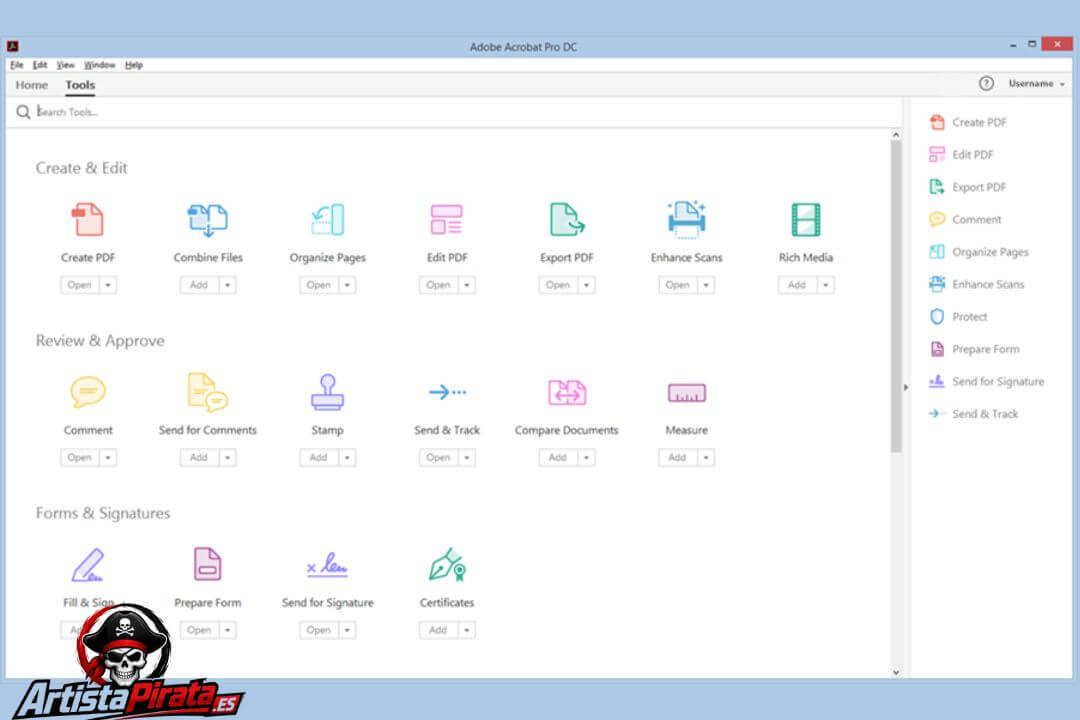Select Prepare Form in the right sidebar
Viewport: 1080px width, 720px height.
pyautogui.click(x=974, y=349)
